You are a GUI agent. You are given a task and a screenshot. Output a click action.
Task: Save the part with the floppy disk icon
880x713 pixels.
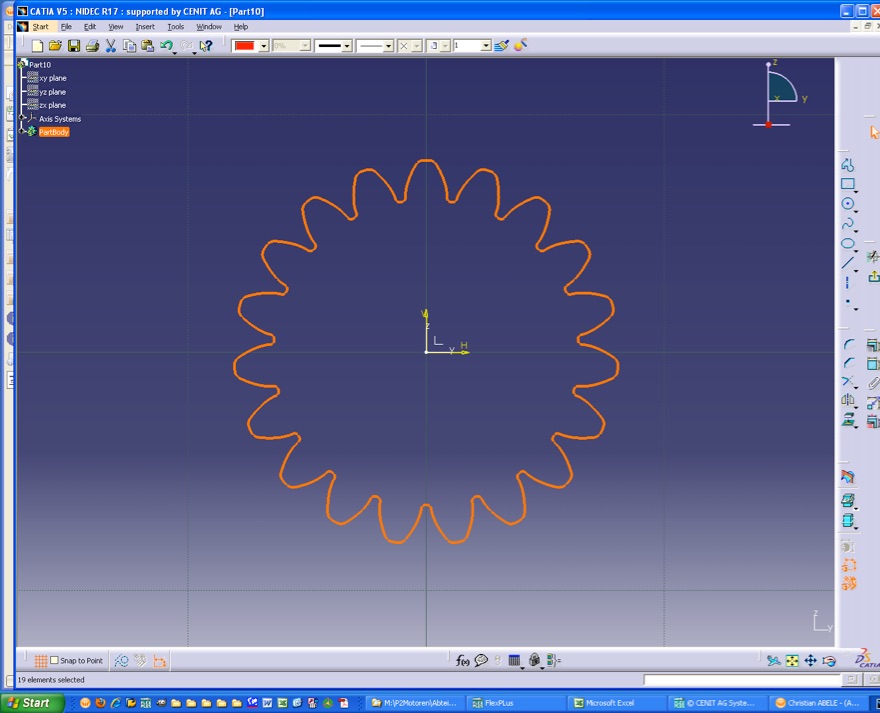(74, 46)
